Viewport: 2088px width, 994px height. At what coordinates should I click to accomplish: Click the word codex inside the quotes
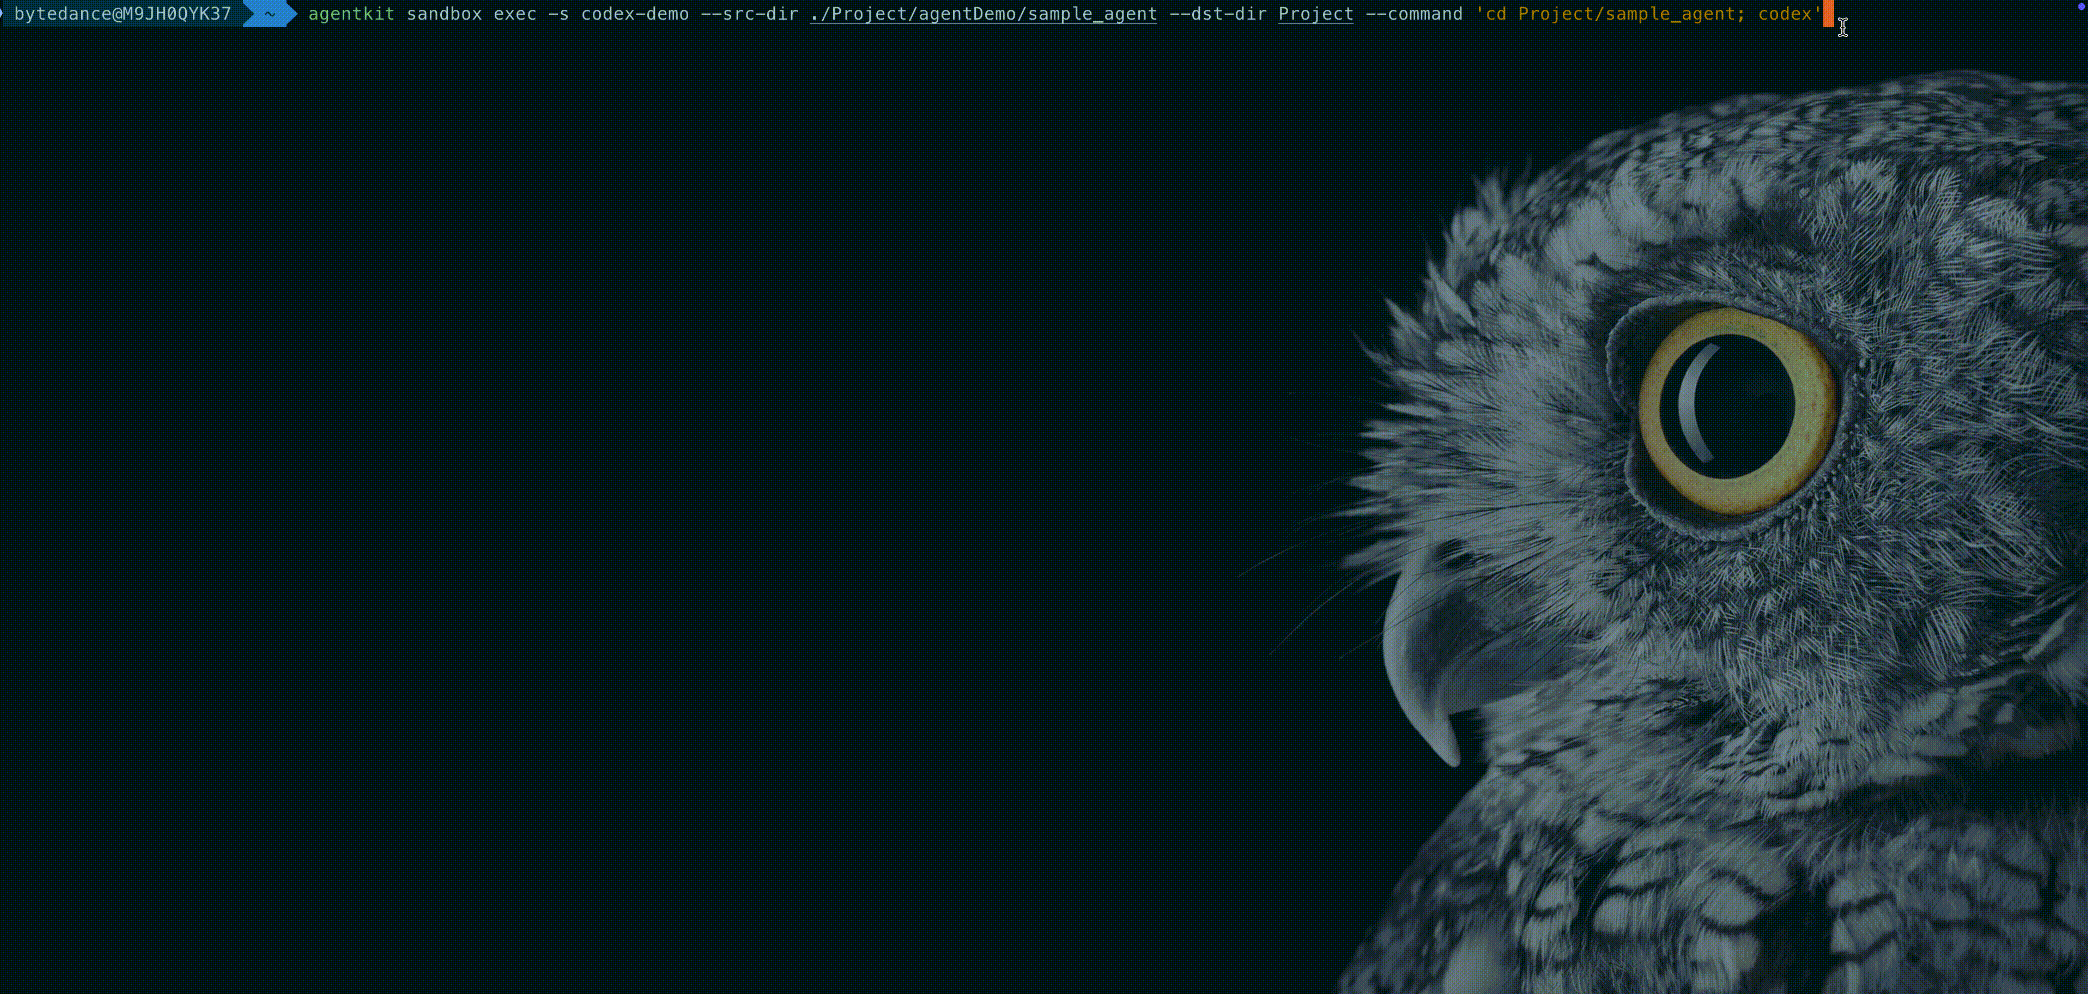pos(1785,14)
